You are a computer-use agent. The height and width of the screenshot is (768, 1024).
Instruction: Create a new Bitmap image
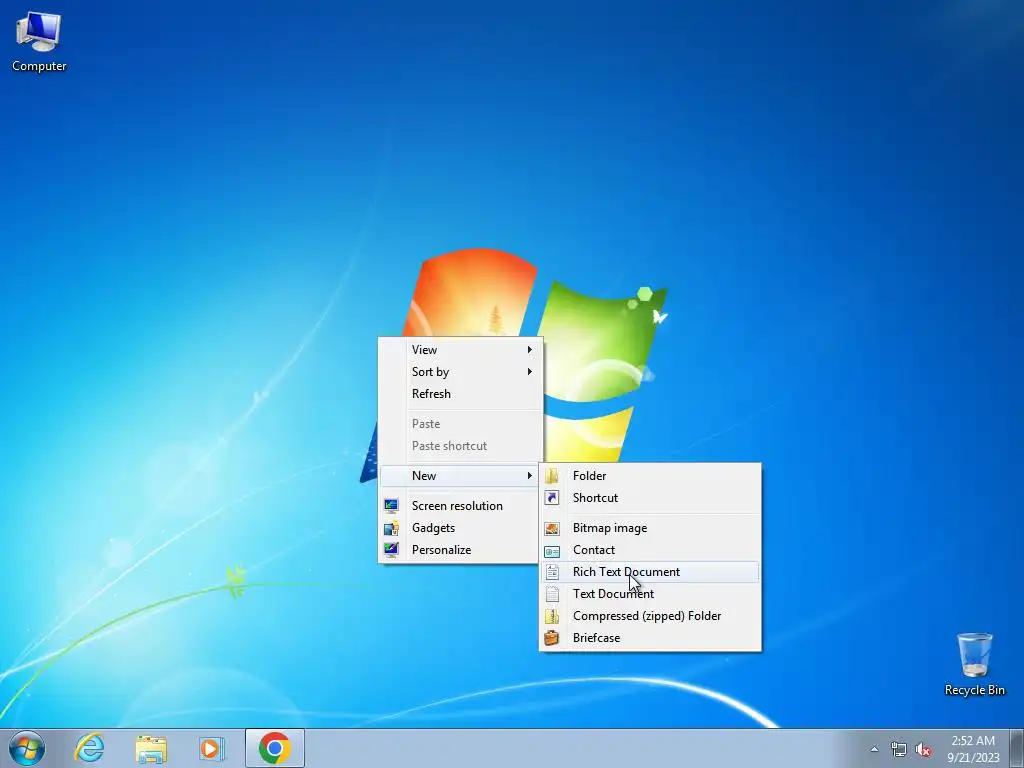650,528
